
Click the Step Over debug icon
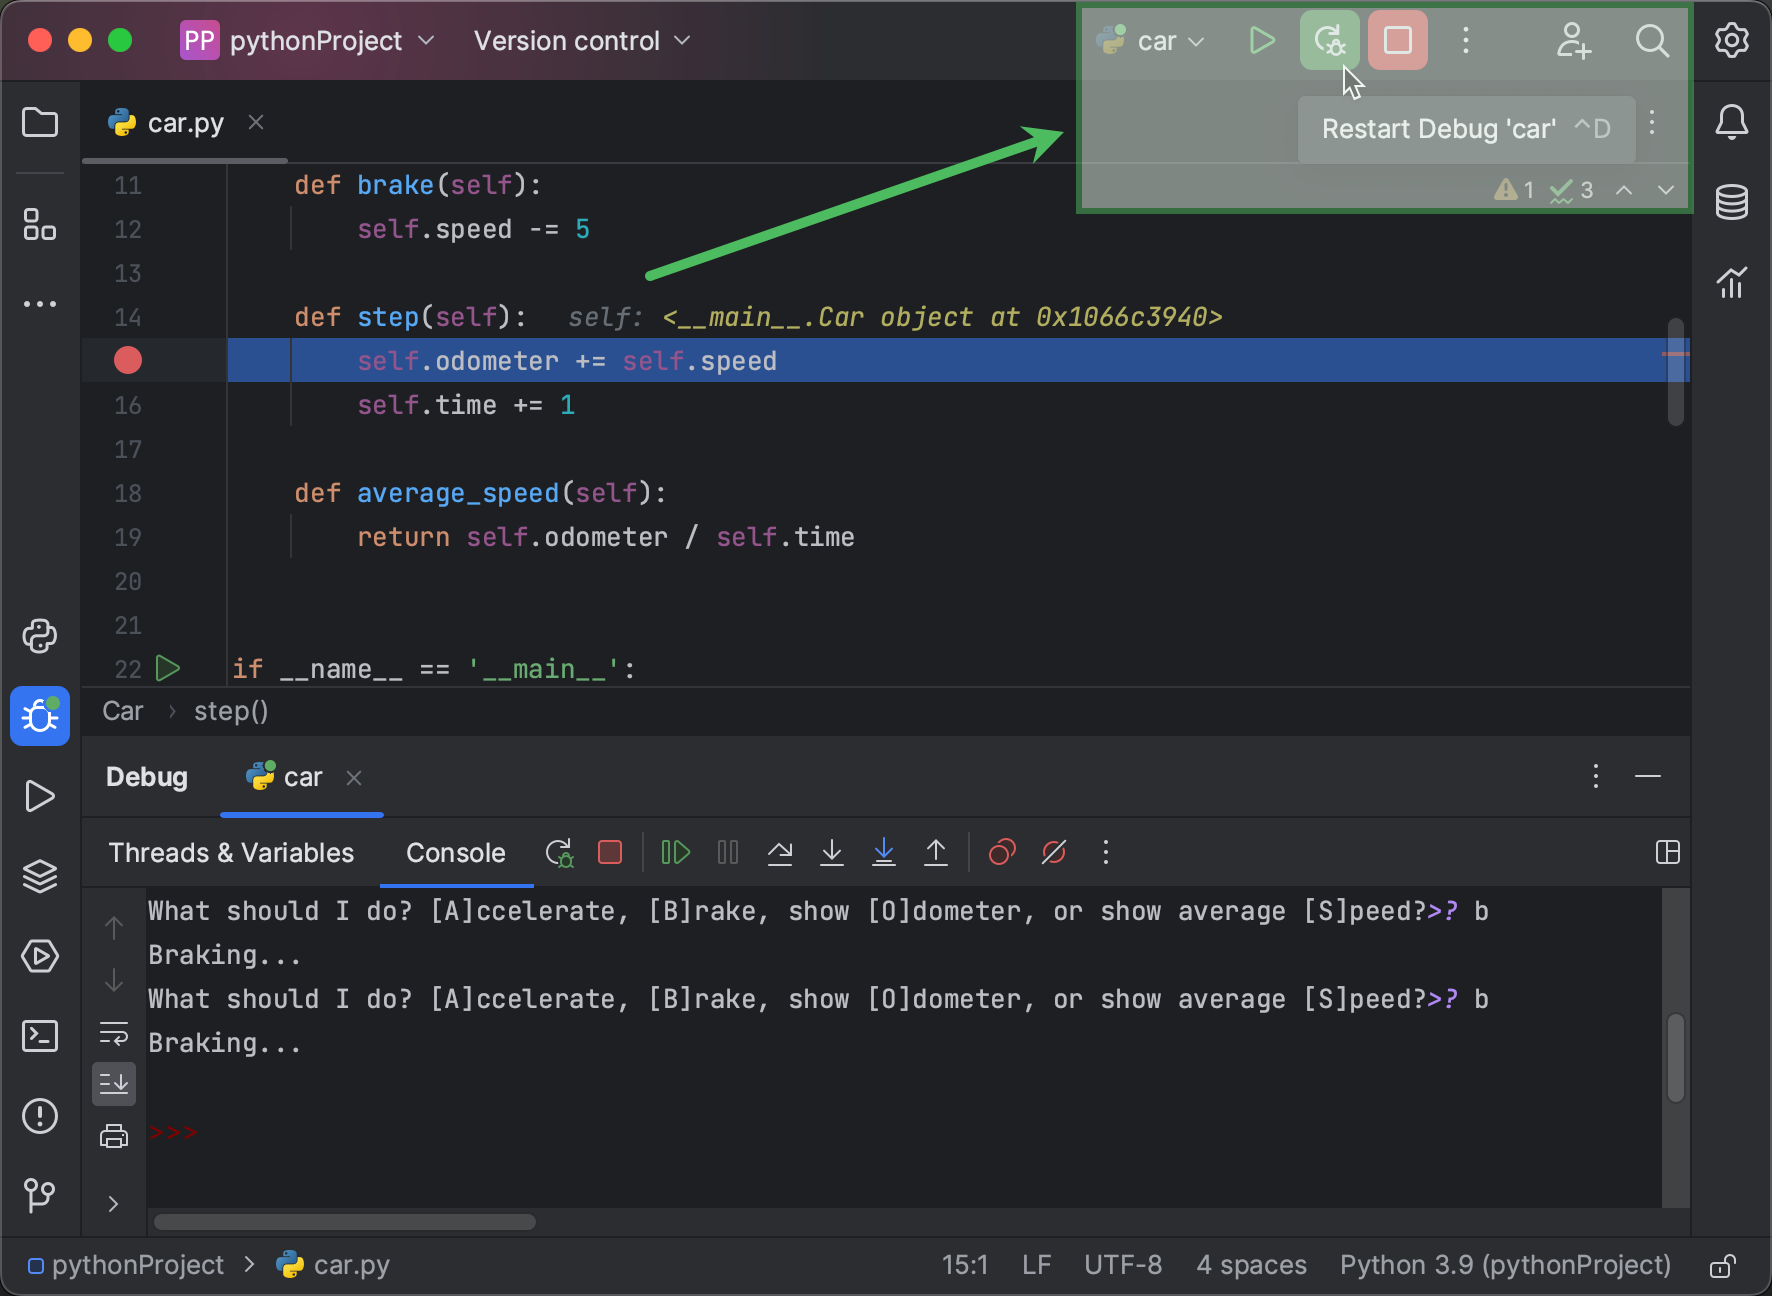tap(780, 853)
